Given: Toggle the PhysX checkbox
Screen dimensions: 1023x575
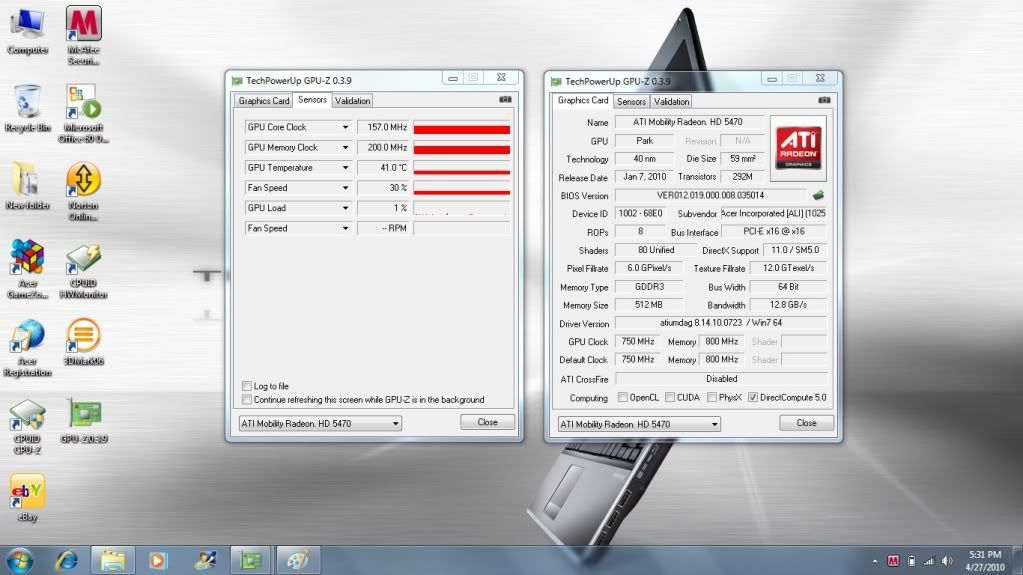Looking at the screenshot, I should (x=712, y=397).
